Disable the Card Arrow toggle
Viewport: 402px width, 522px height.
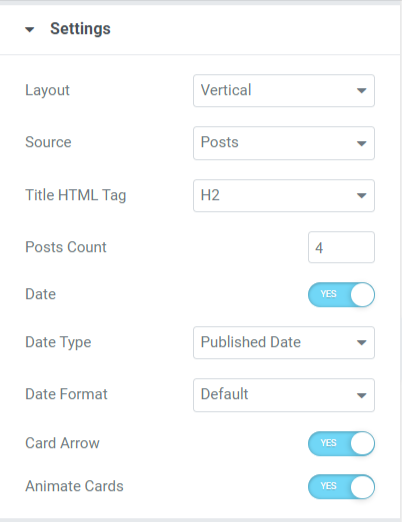(x=341, y=444)
